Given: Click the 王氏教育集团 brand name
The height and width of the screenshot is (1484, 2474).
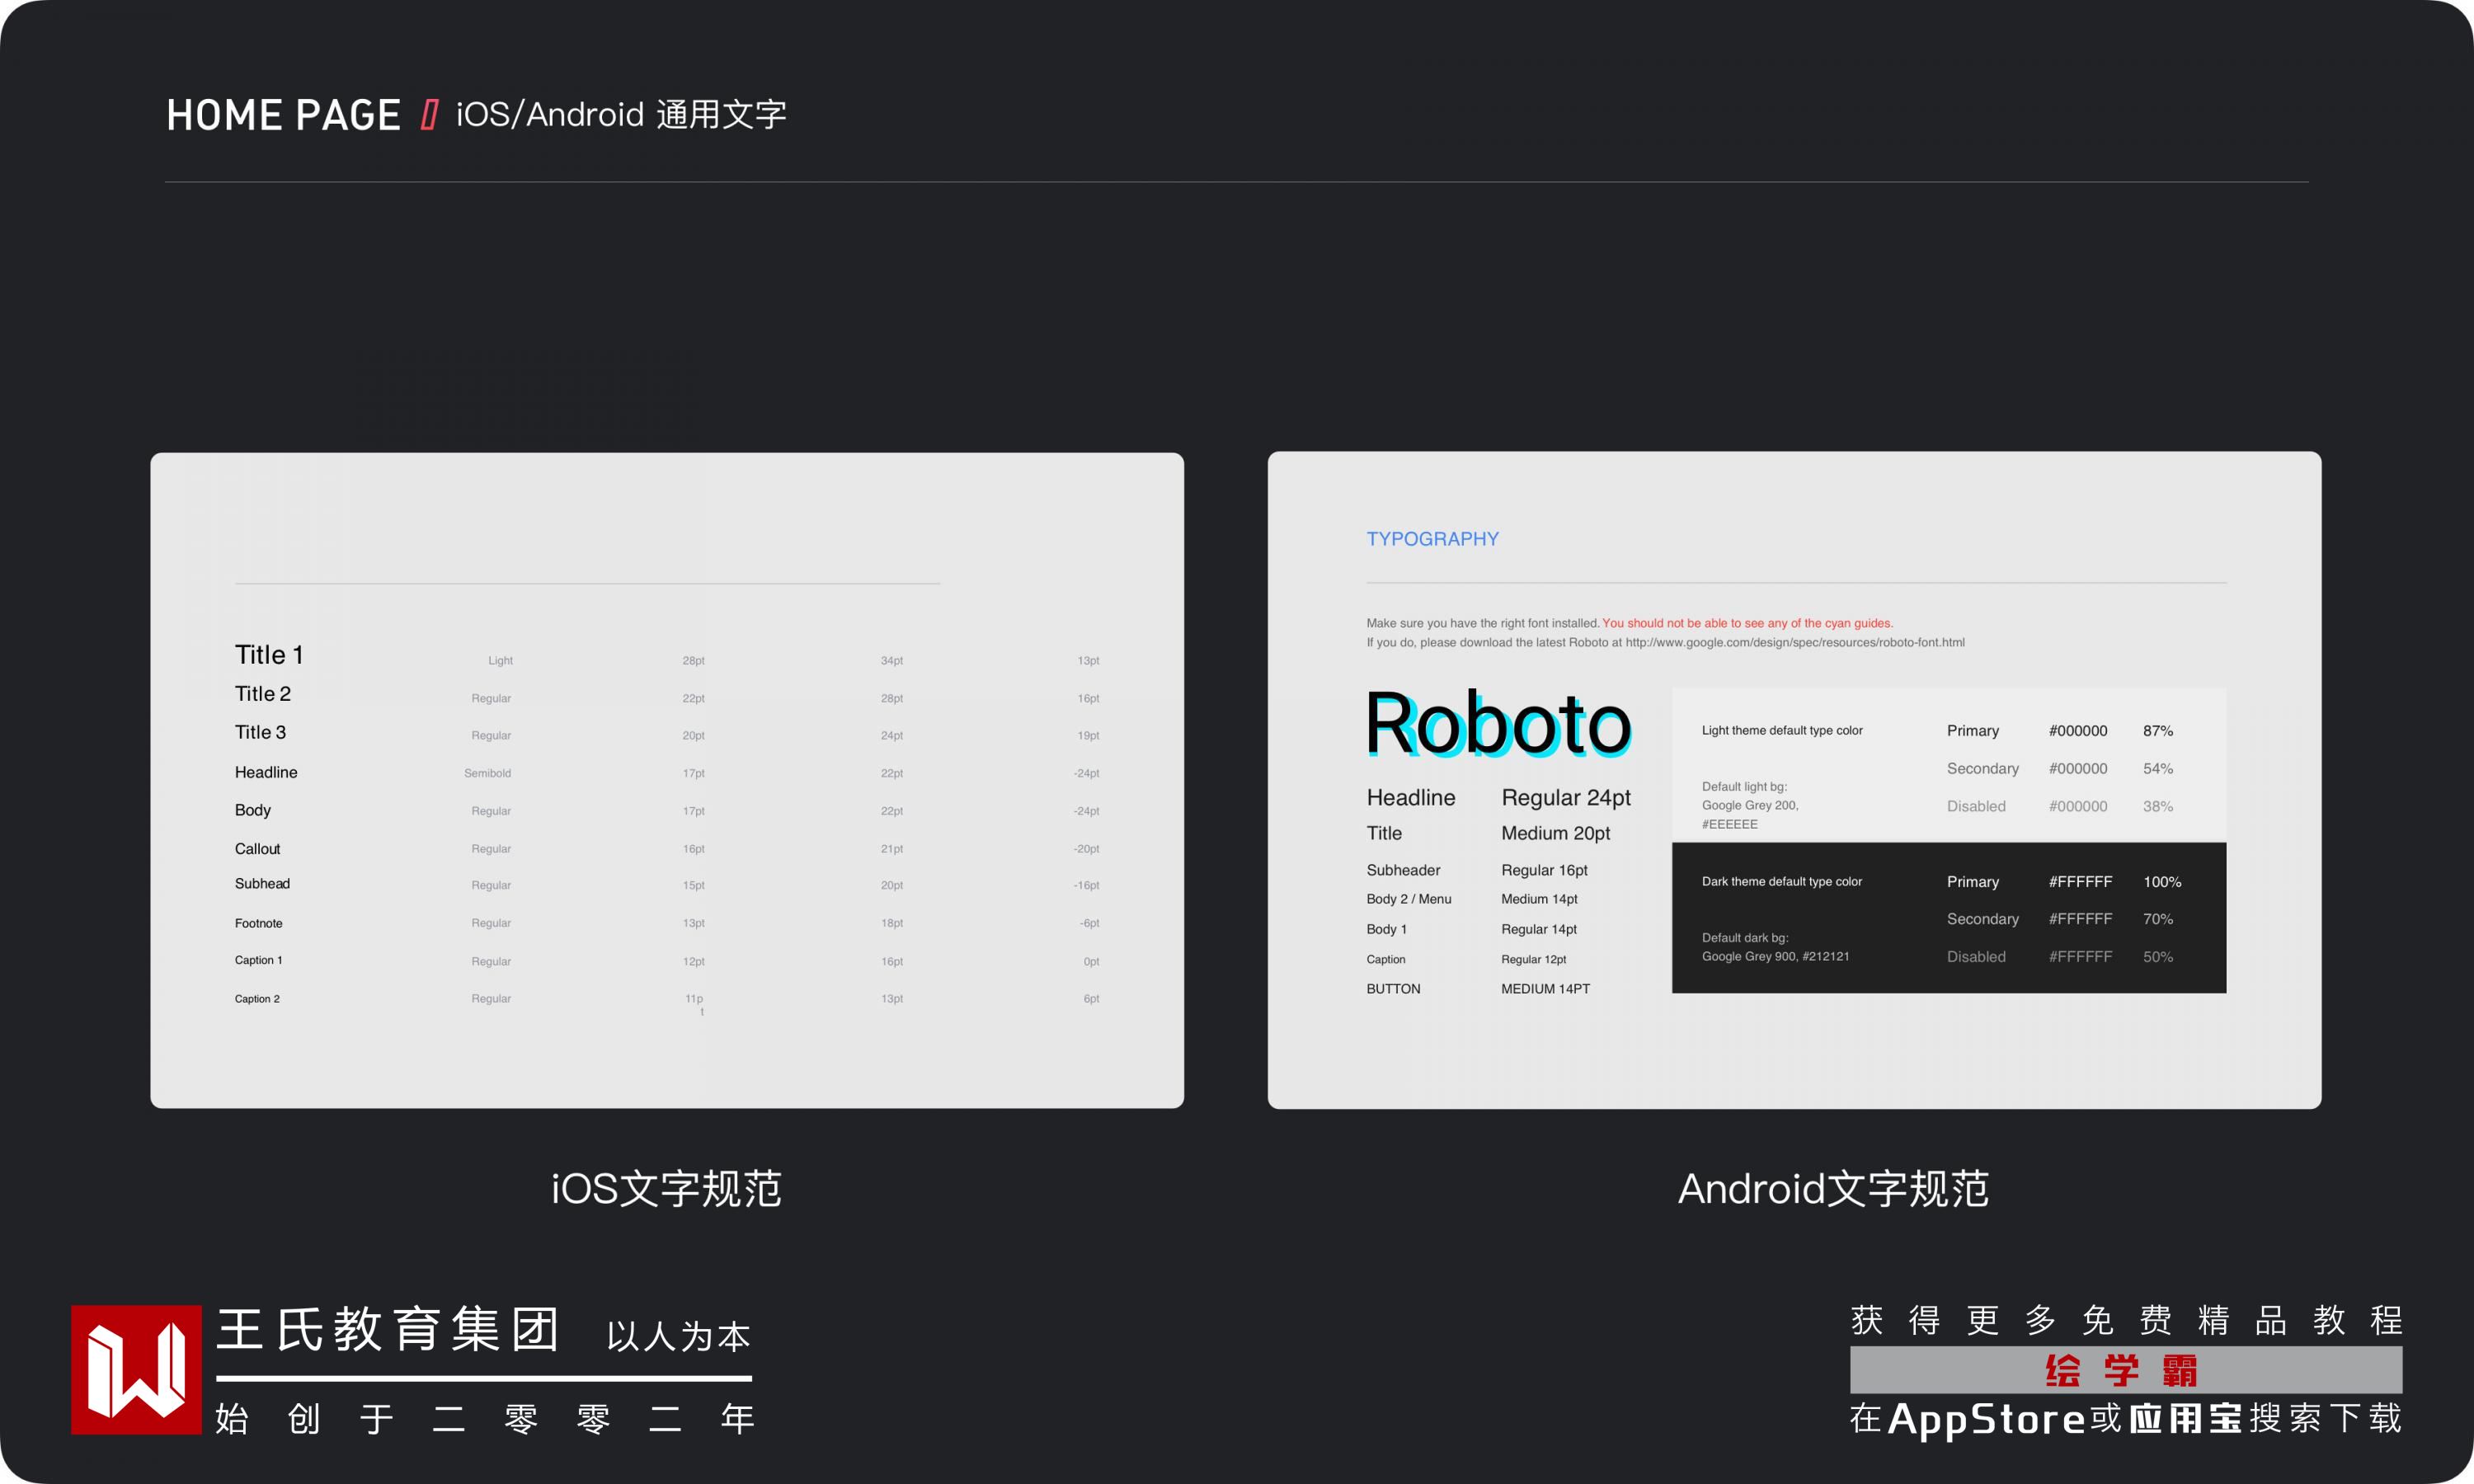Looking at the screenshot, I should [388, 1330].
